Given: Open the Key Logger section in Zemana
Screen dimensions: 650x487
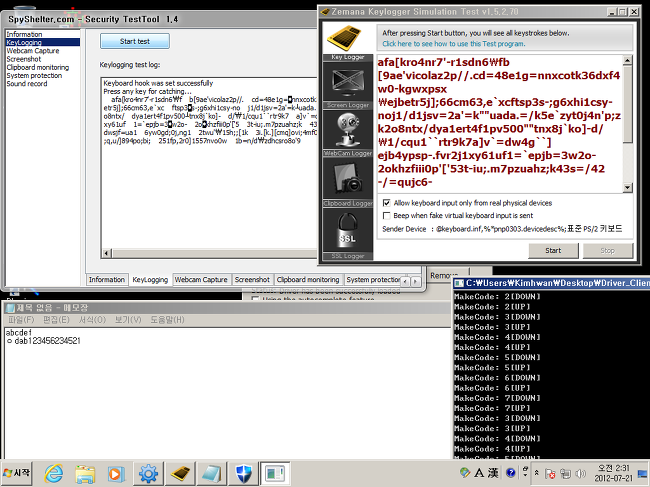Looking at the screenshot, I should [347, 41].
